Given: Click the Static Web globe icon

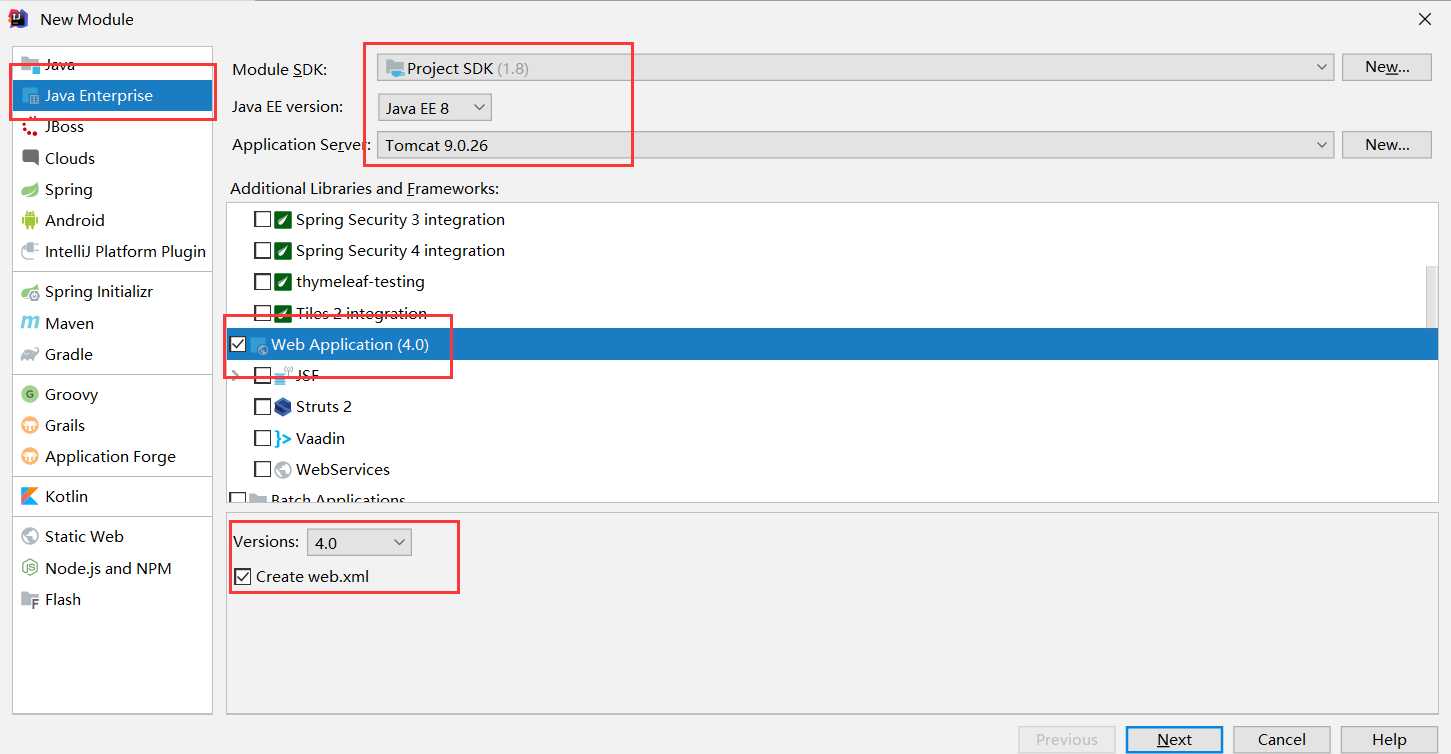Looking at the screenshot, I should [30, 537].
